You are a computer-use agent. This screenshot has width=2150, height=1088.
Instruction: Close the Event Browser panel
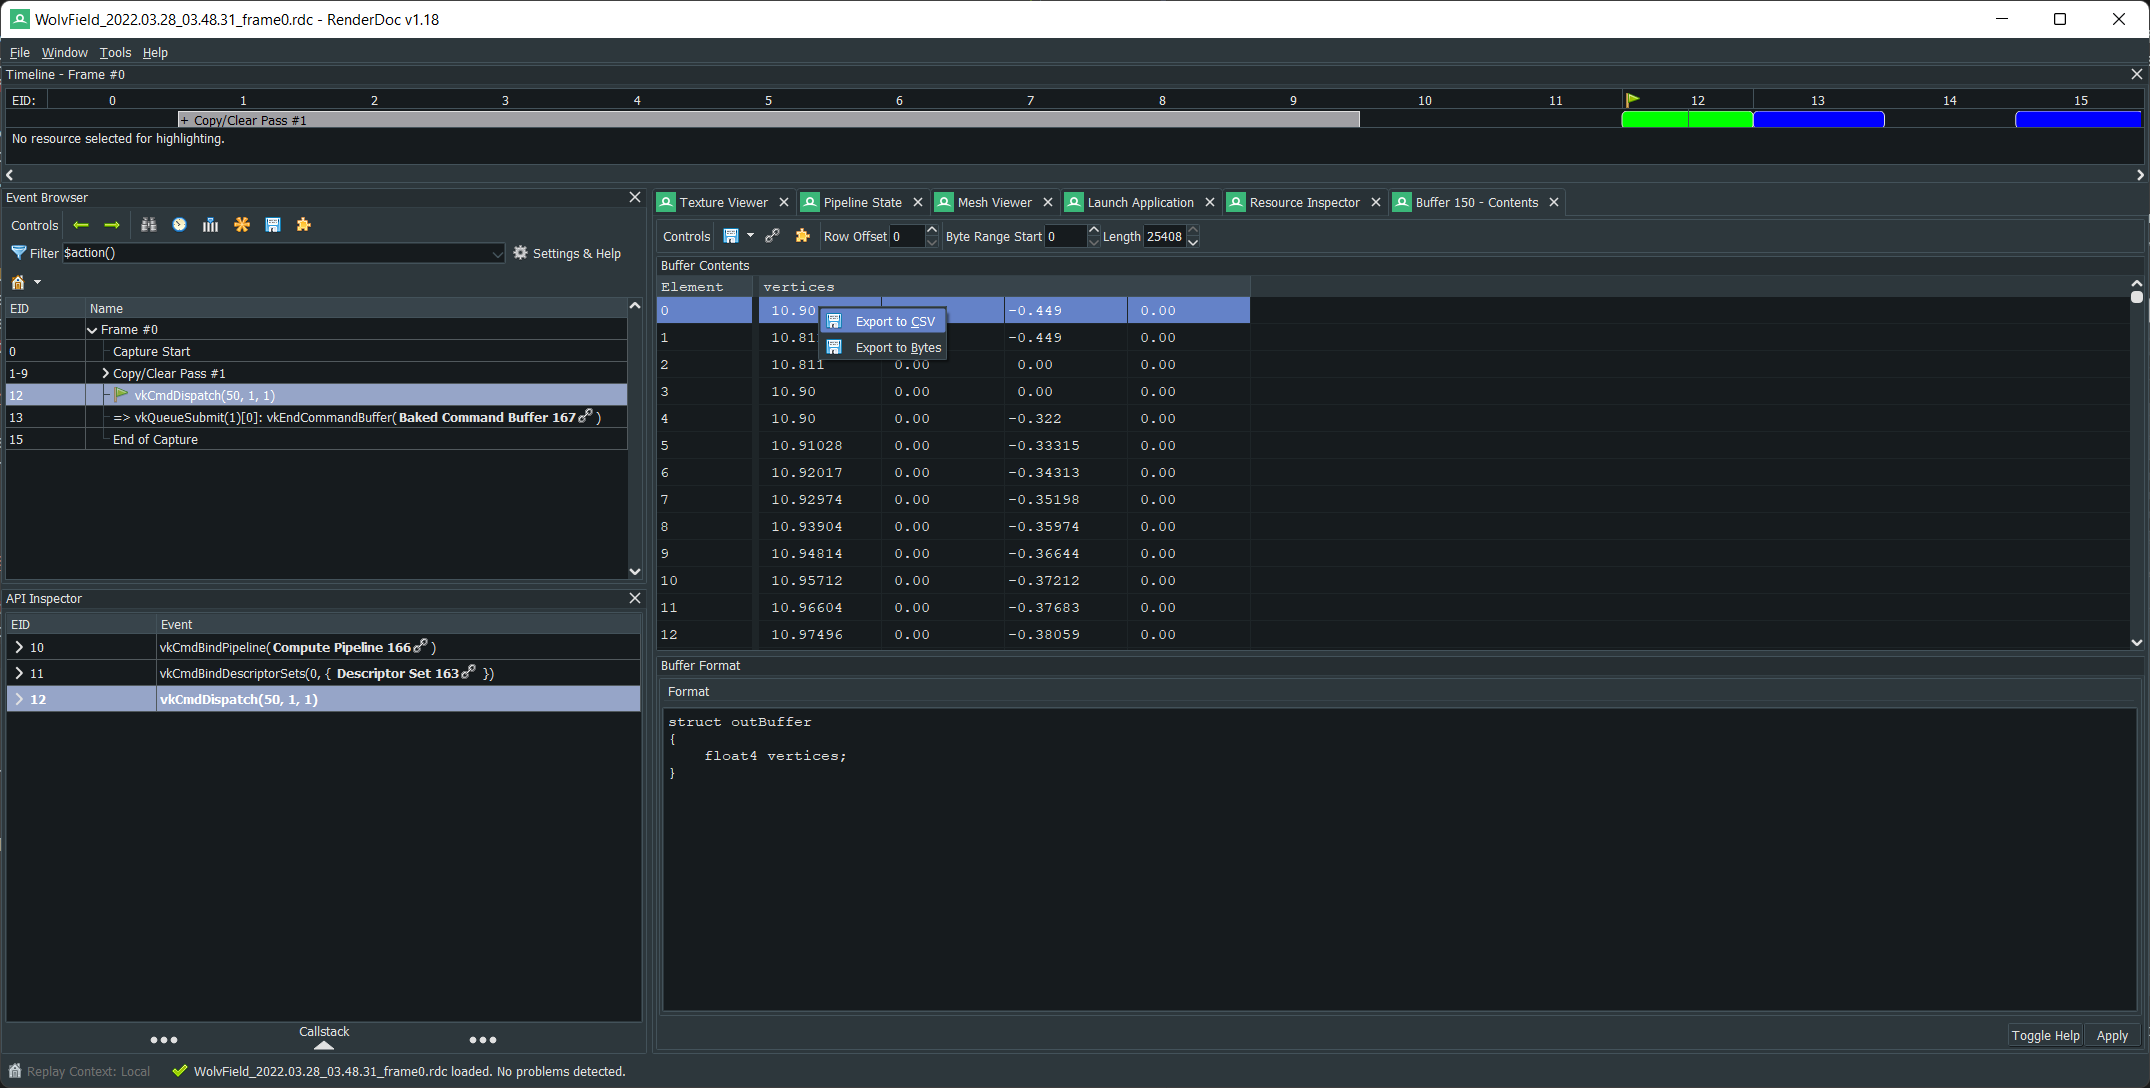[x=634, y=197]
